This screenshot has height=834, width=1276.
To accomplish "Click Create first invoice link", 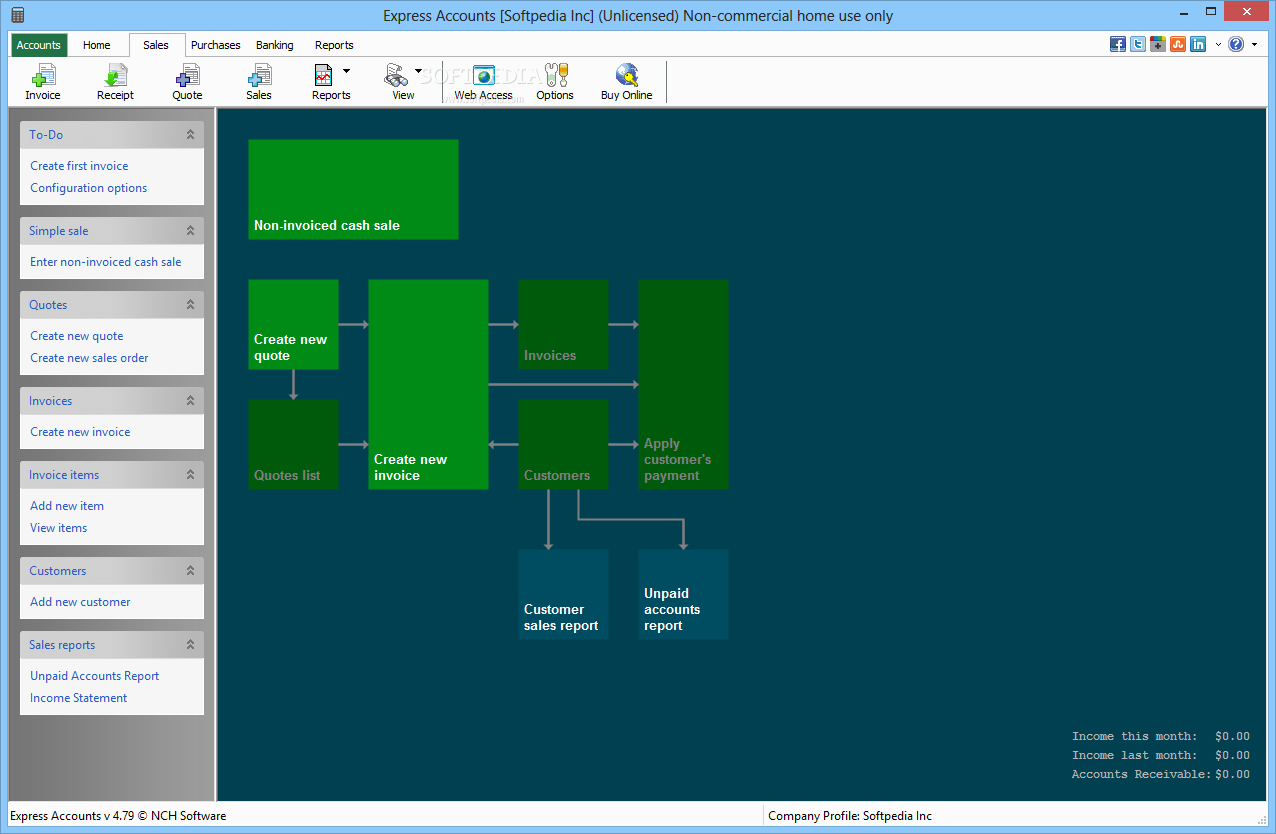I will [79, 166].
